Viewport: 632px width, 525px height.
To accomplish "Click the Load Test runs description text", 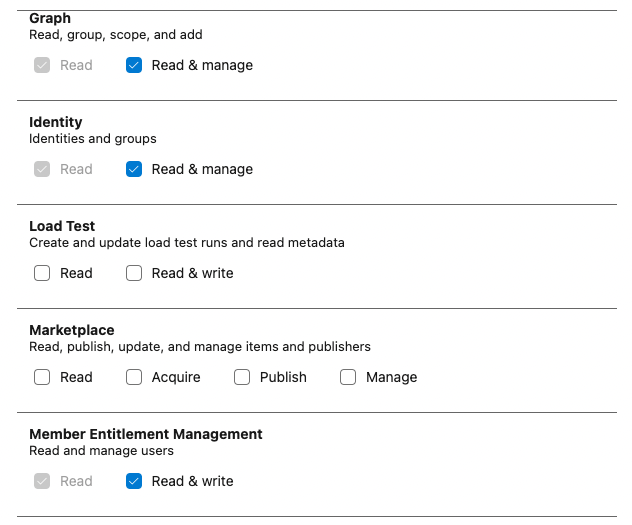I will (187, 243).
